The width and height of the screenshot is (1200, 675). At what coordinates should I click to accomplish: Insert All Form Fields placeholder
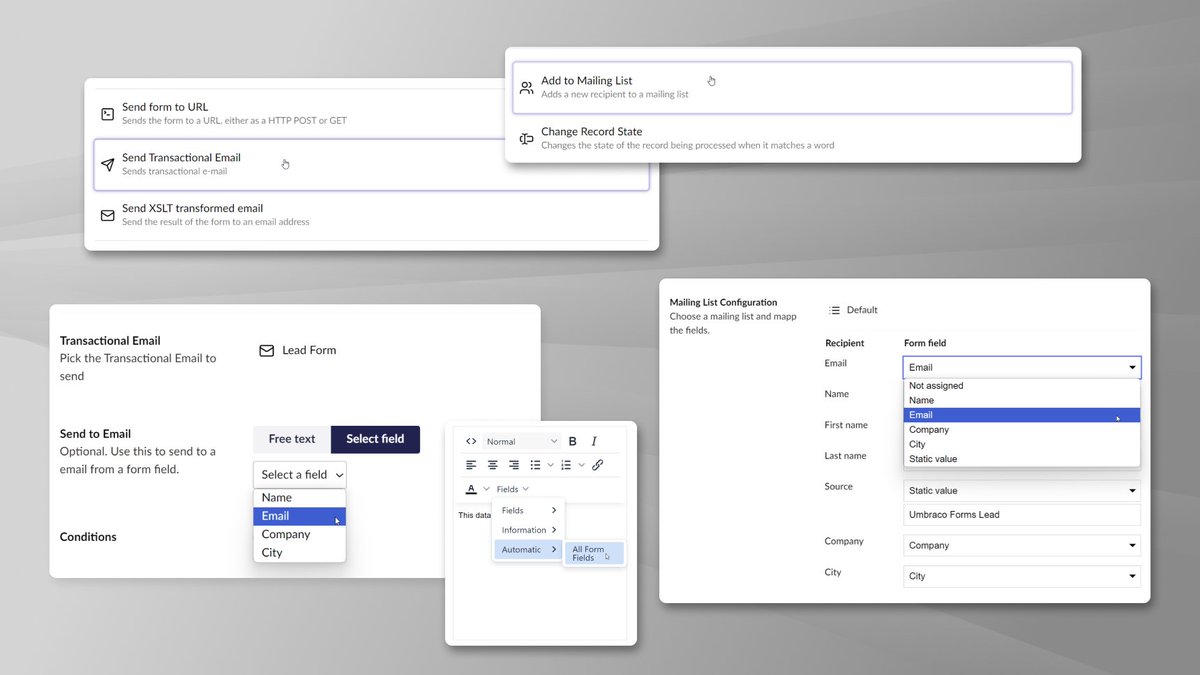point(594,553)
